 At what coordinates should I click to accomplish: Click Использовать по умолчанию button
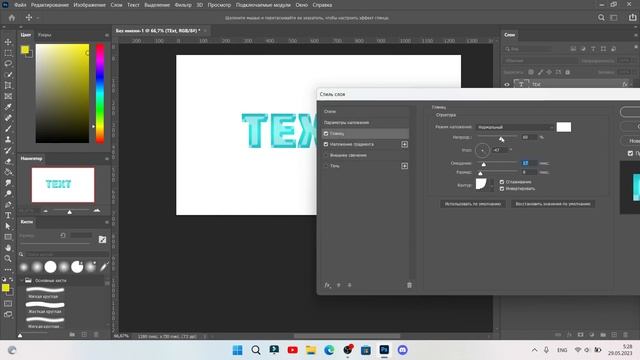click(x=473, y=204)
